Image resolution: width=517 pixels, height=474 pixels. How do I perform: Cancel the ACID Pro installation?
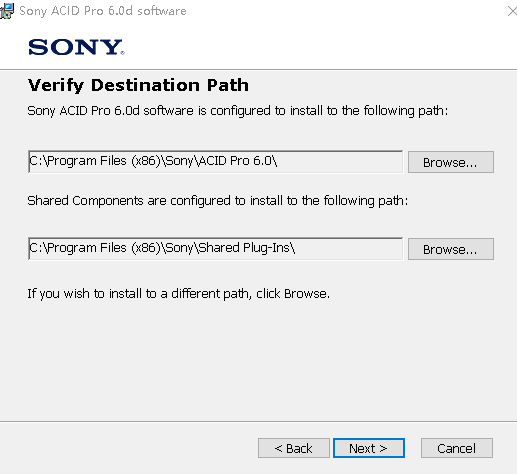tap(457, 448)
